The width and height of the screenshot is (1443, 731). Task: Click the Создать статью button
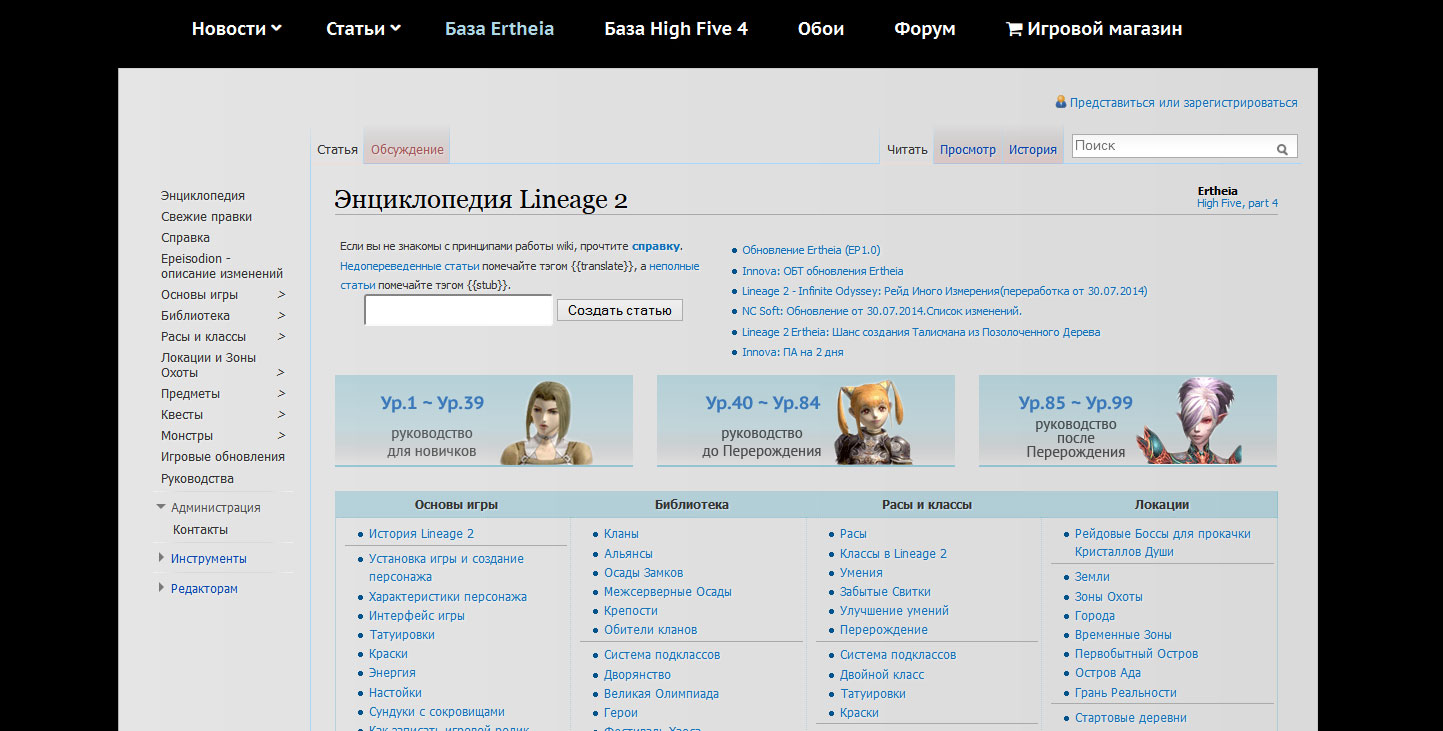pos(620,310)
